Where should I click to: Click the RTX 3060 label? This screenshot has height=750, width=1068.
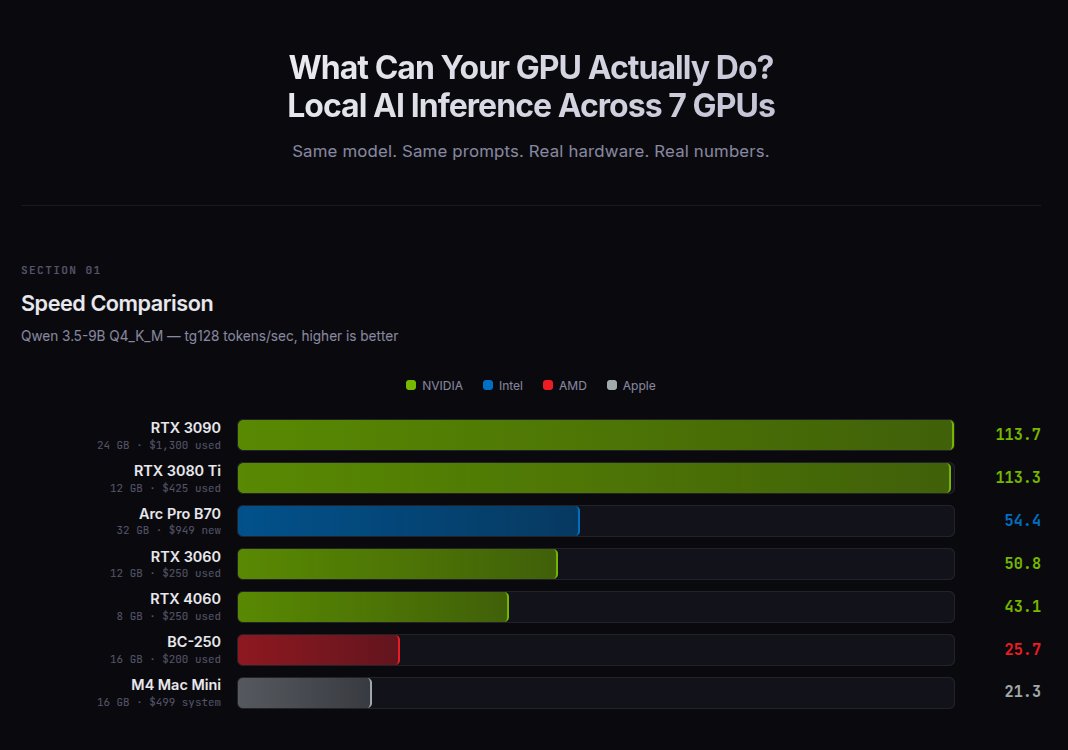pos(185,557)
